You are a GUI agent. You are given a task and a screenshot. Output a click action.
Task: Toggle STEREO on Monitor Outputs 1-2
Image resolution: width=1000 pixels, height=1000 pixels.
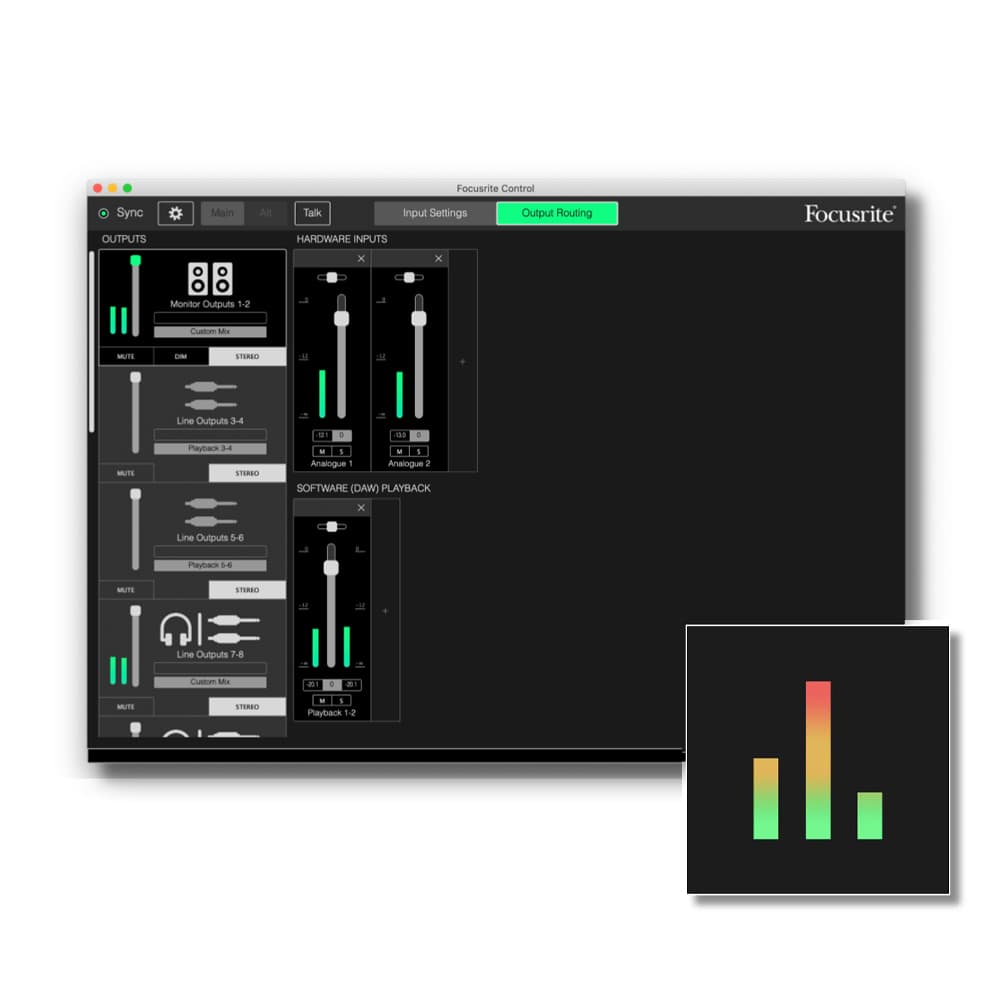pos(247,357)
